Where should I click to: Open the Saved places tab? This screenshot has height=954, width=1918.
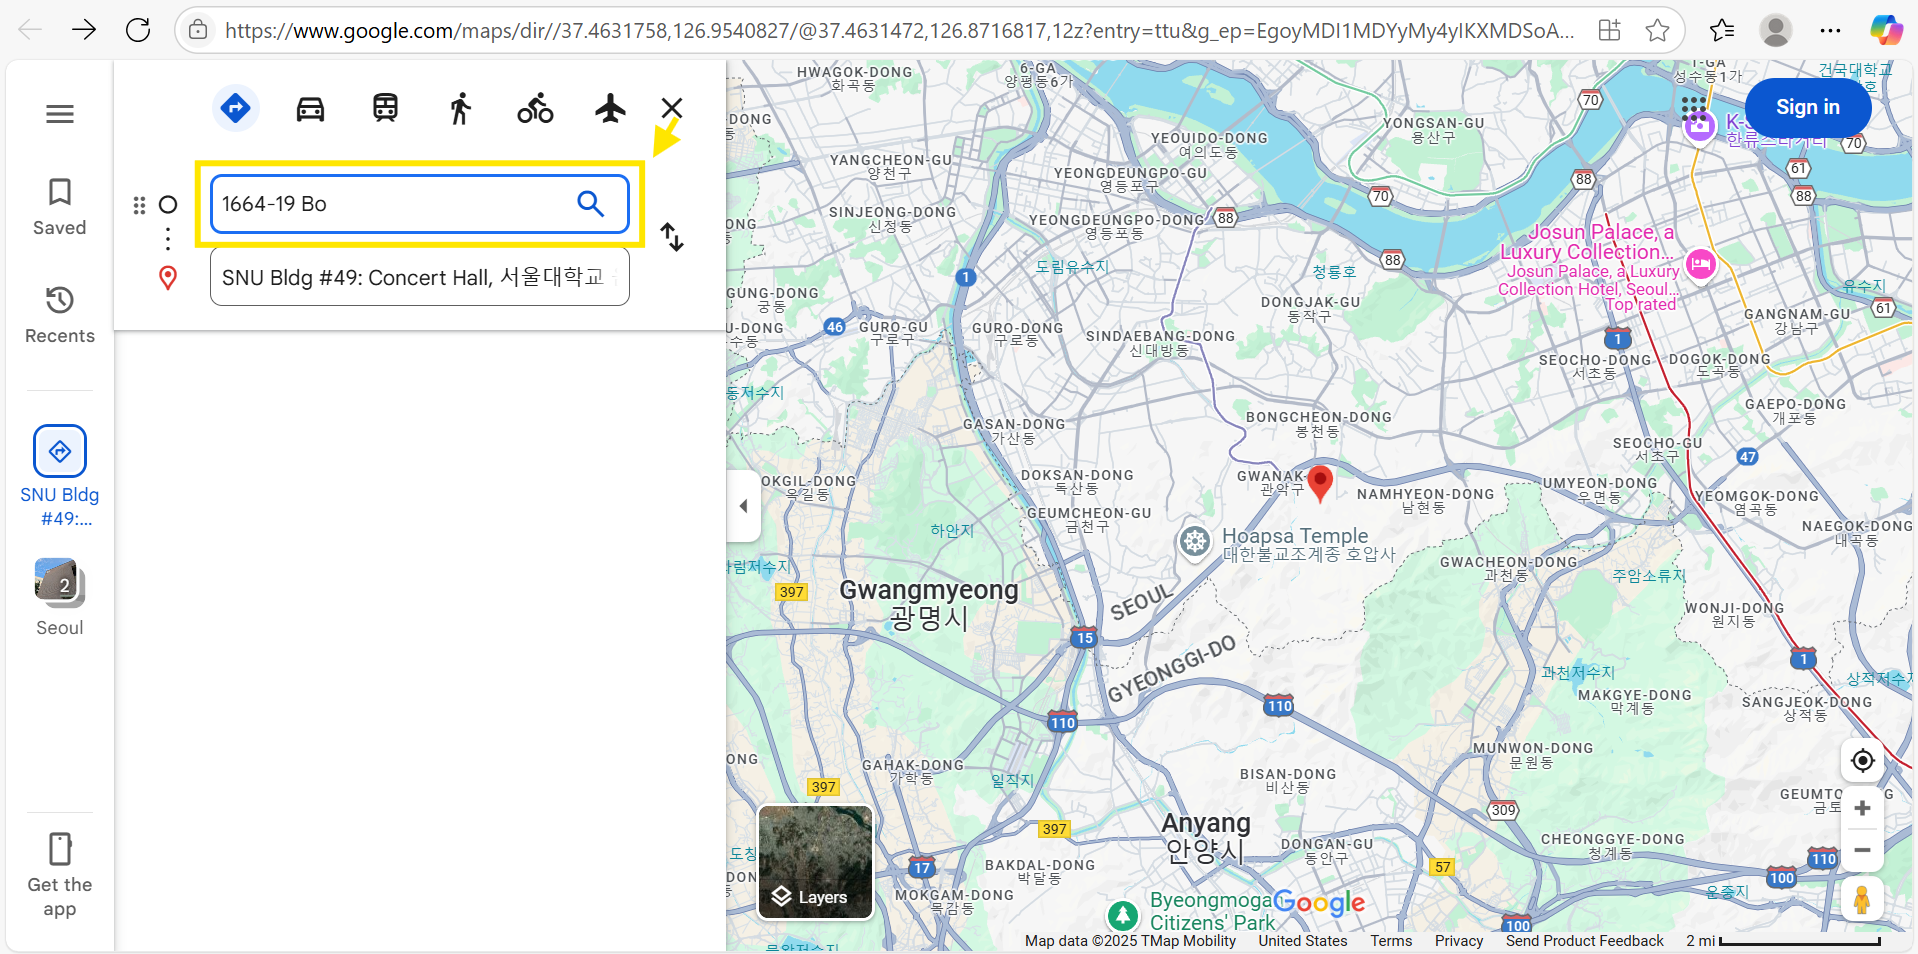pos(60,207)
